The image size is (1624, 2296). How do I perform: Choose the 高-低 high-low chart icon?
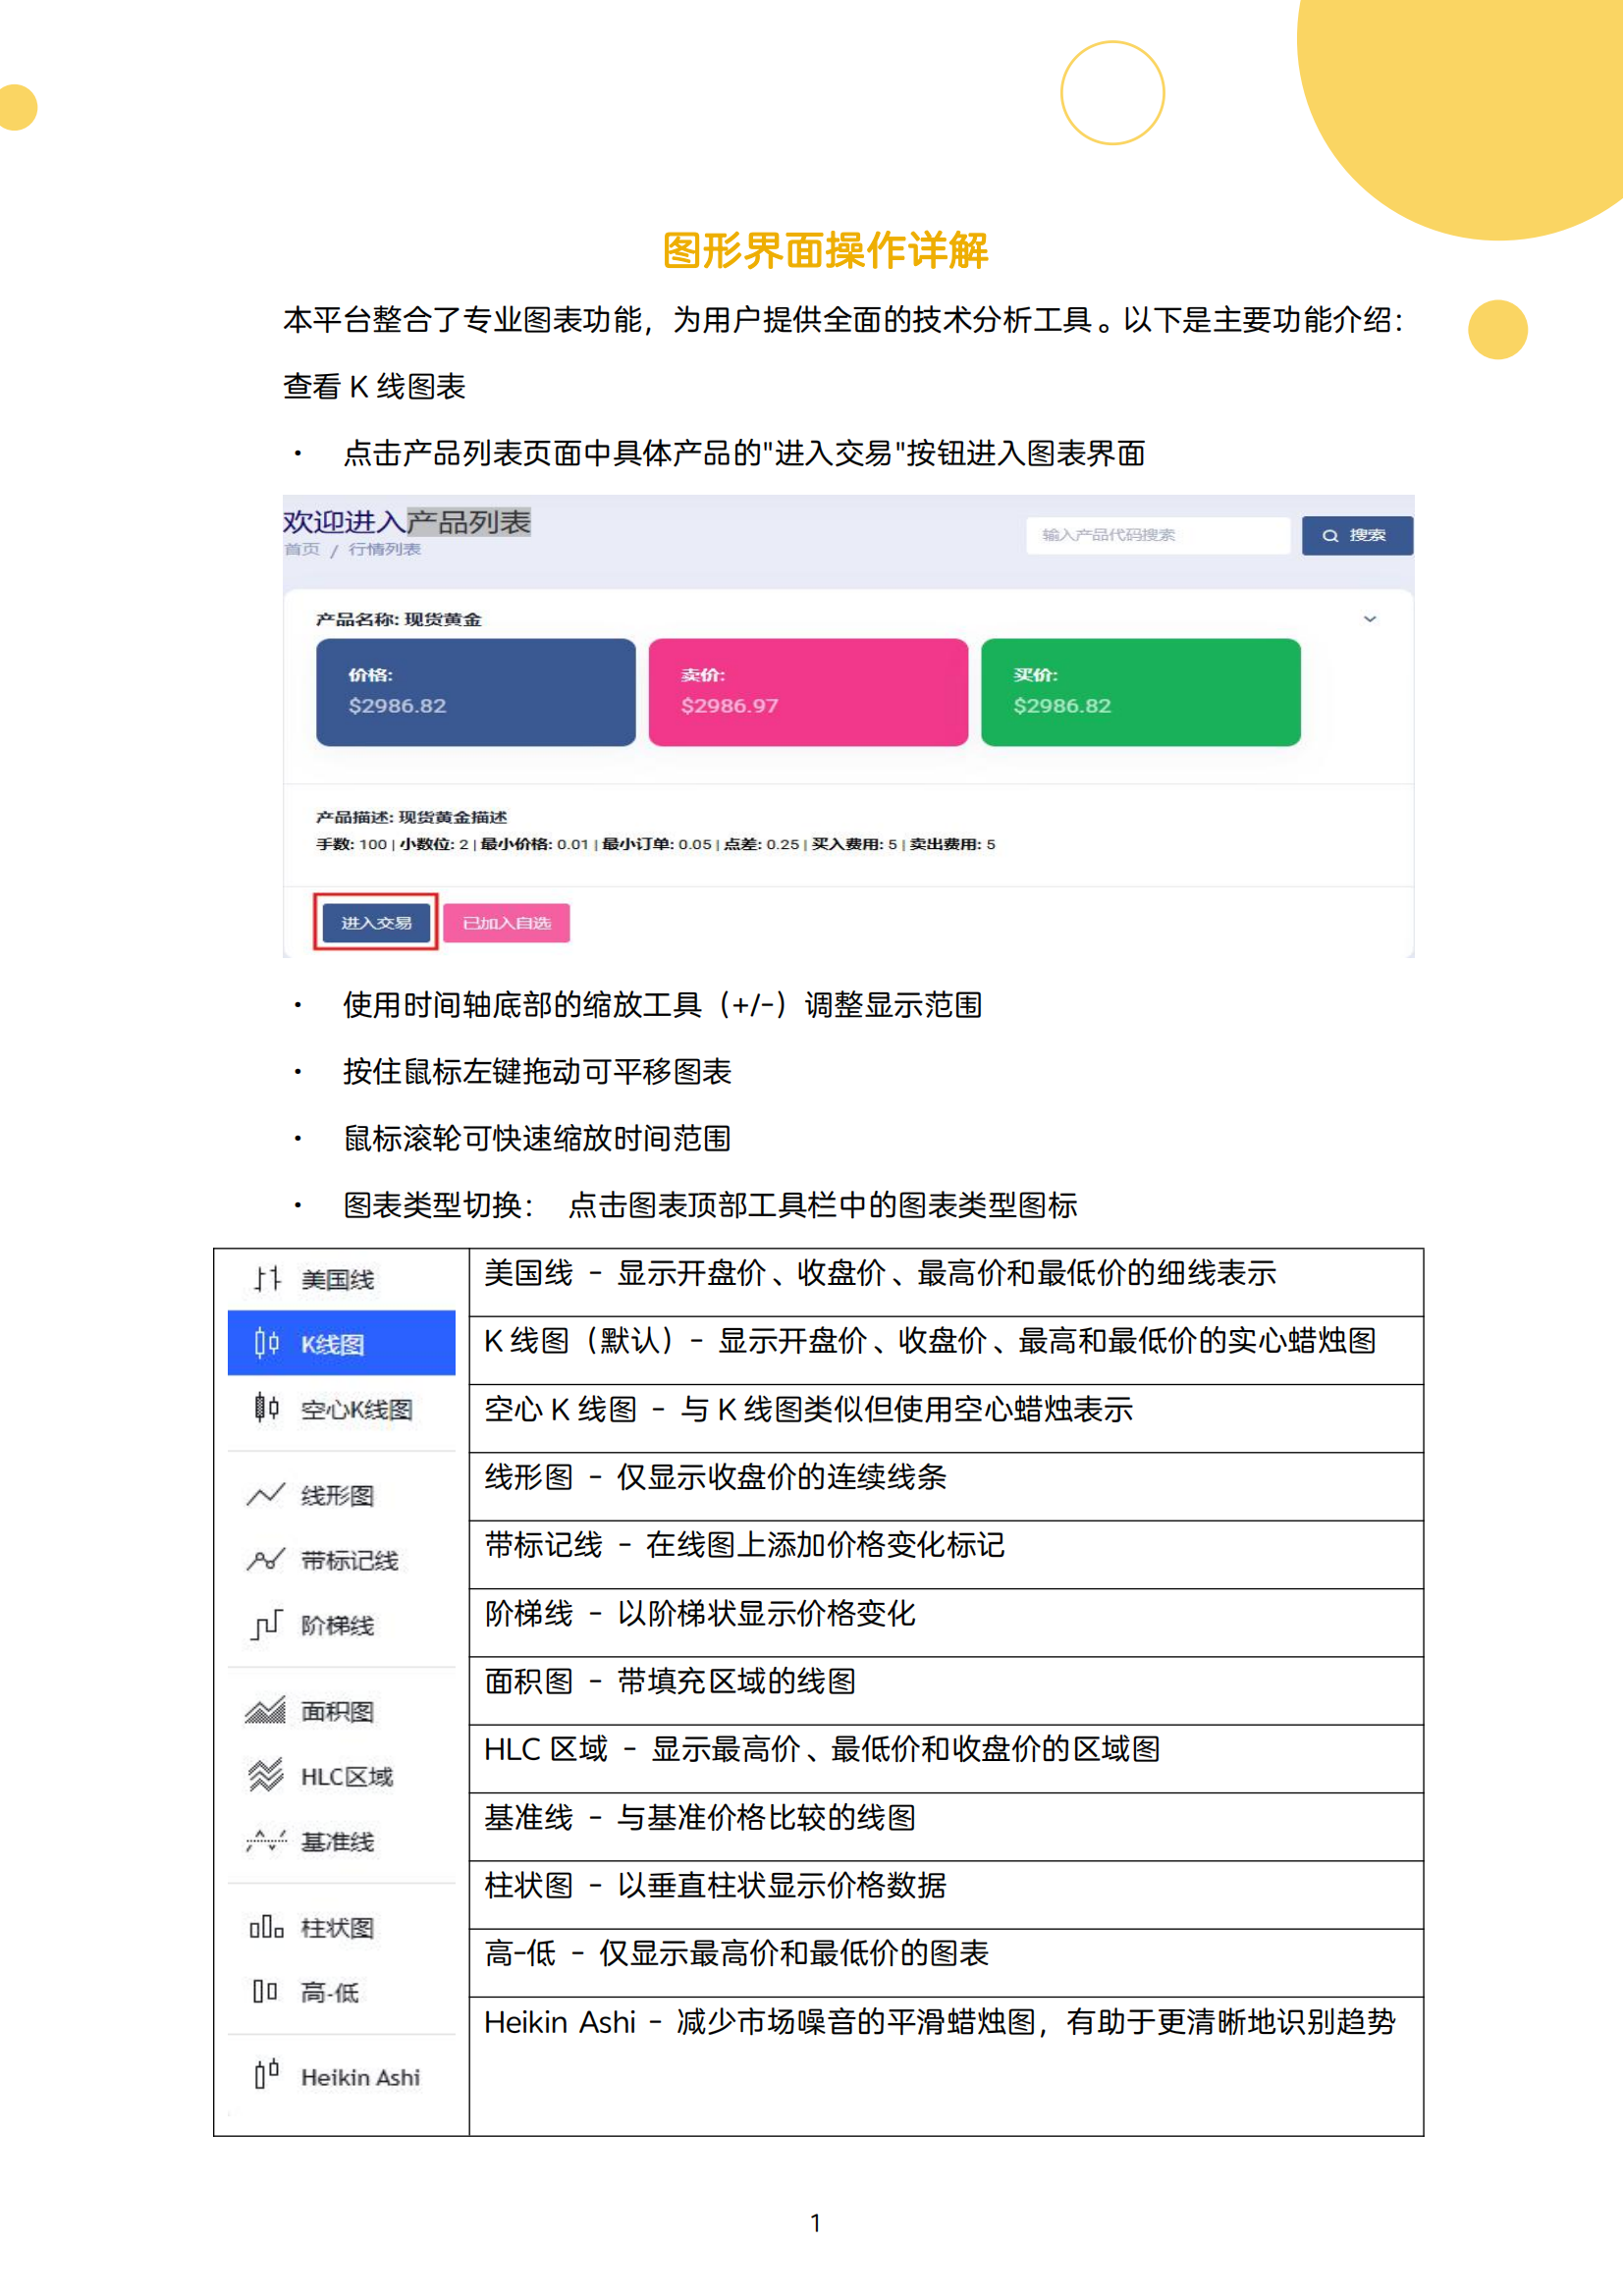tap(266, 1992)
